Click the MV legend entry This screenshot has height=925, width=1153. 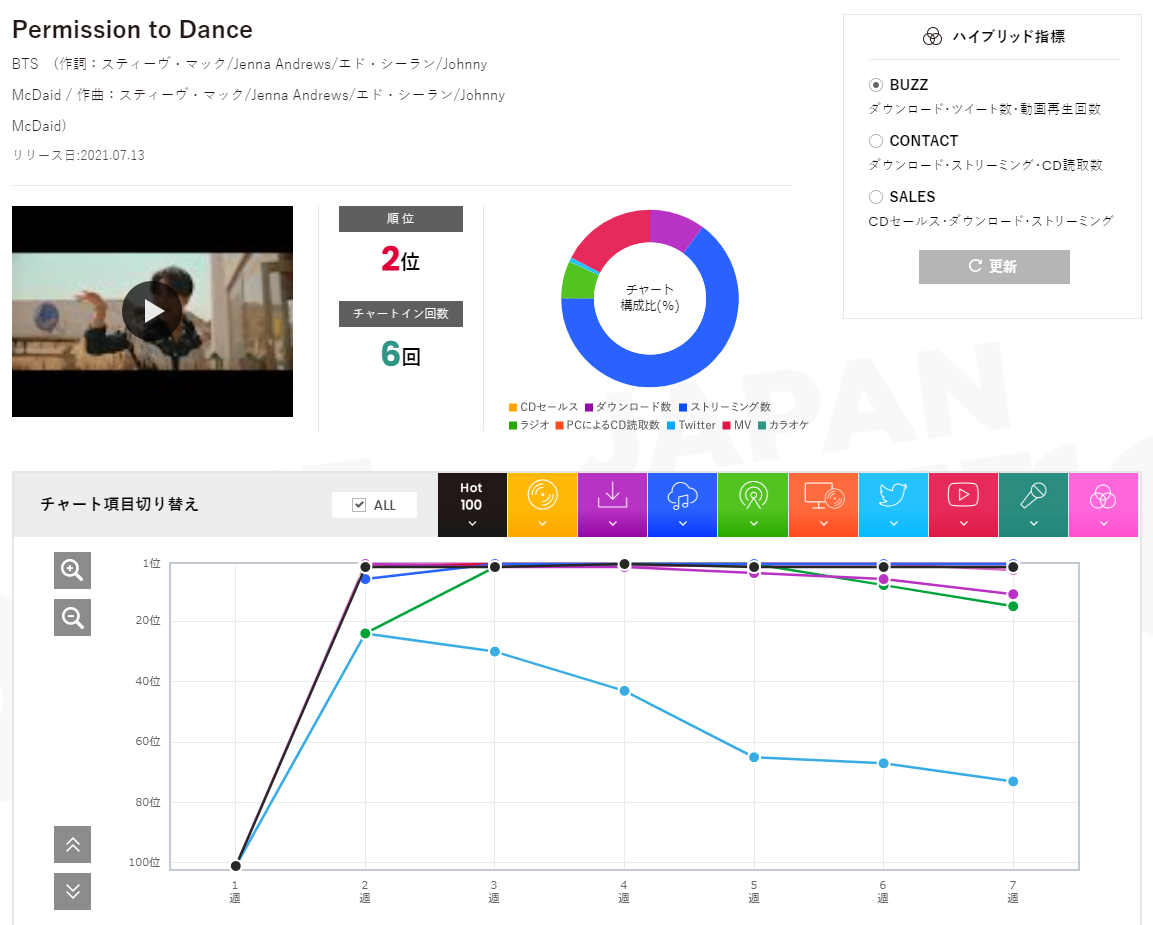pyautogui.click(x=737, y=425)
